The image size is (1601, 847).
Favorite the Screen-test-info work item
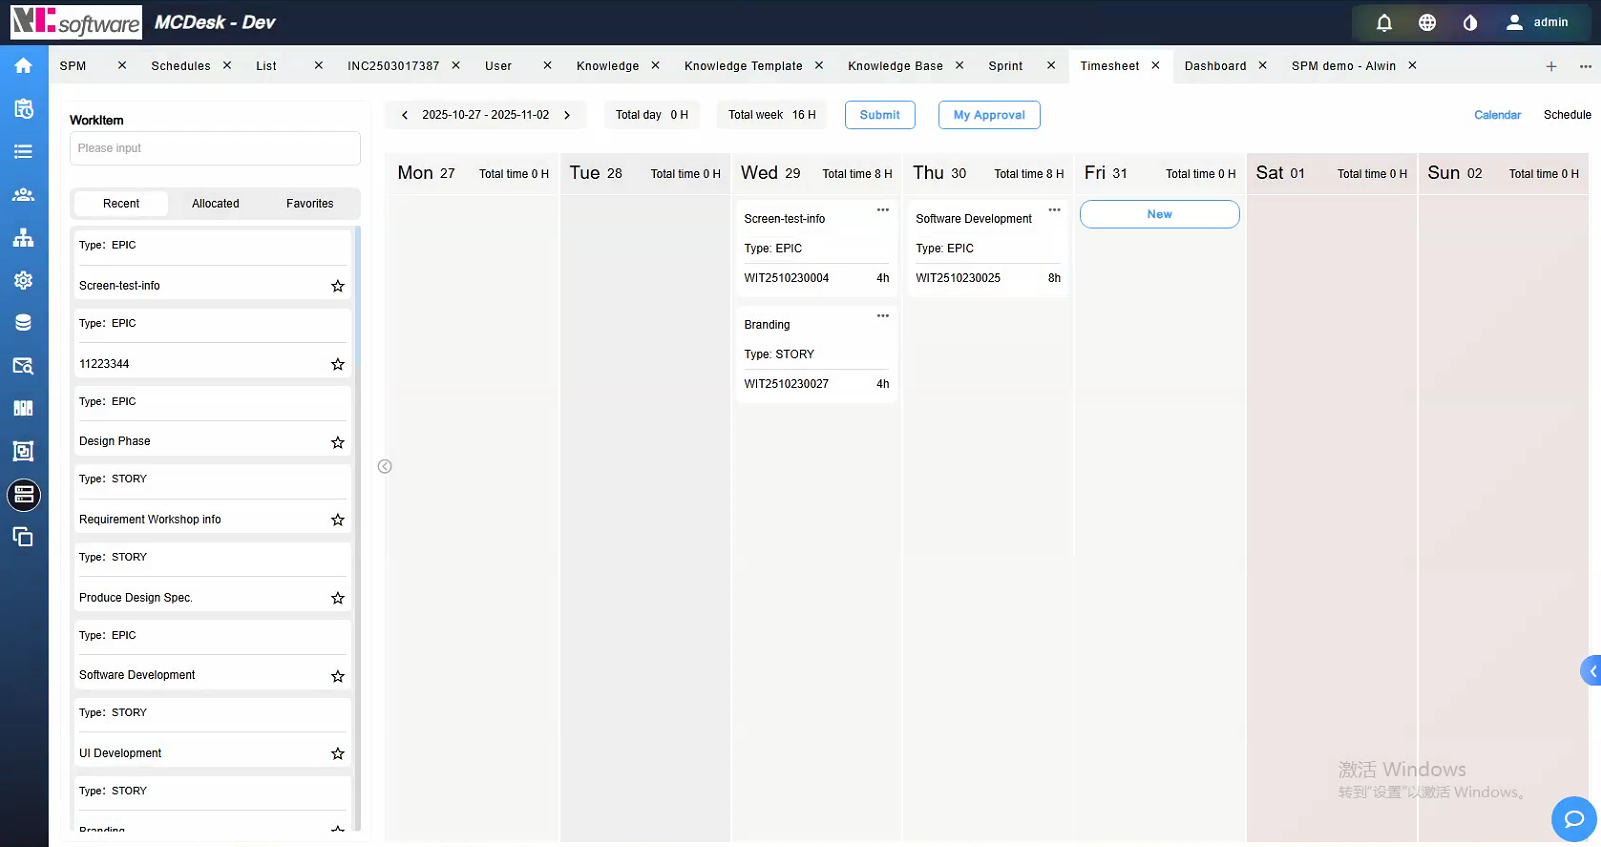(x=338, y=286)
